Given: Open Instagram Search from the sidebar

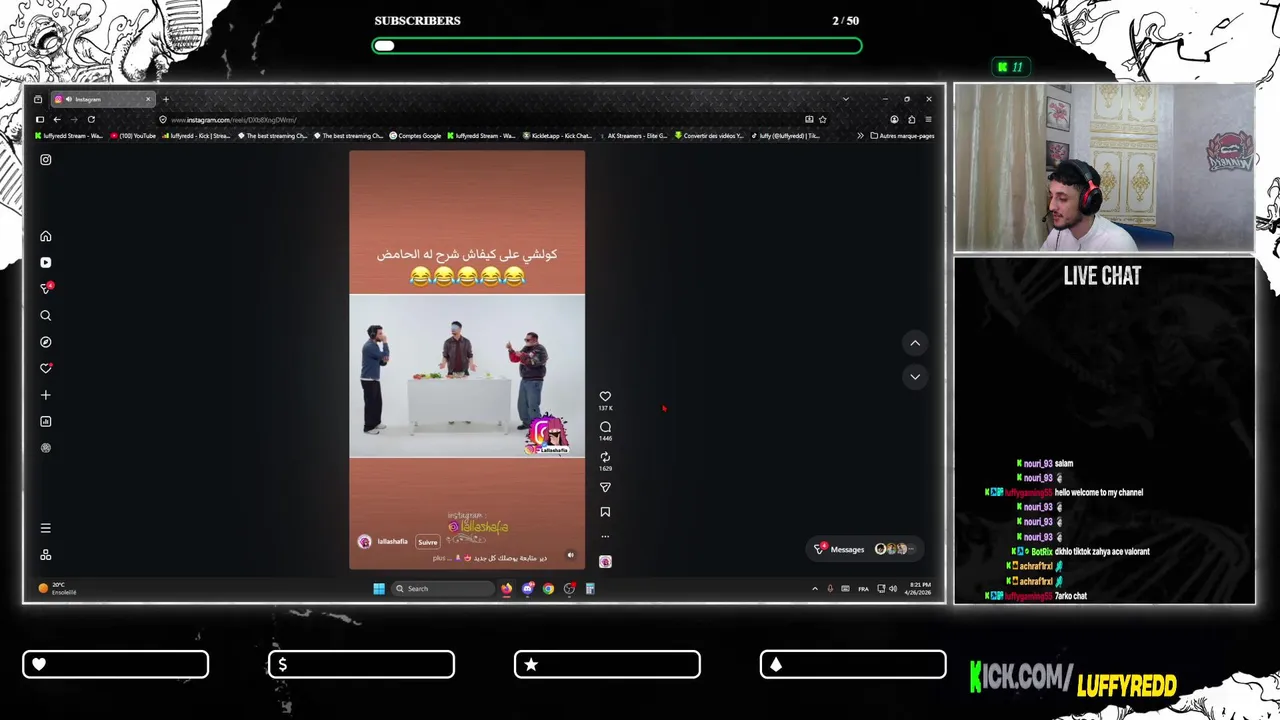Looking at the screenshot, I should coord(45,315).
